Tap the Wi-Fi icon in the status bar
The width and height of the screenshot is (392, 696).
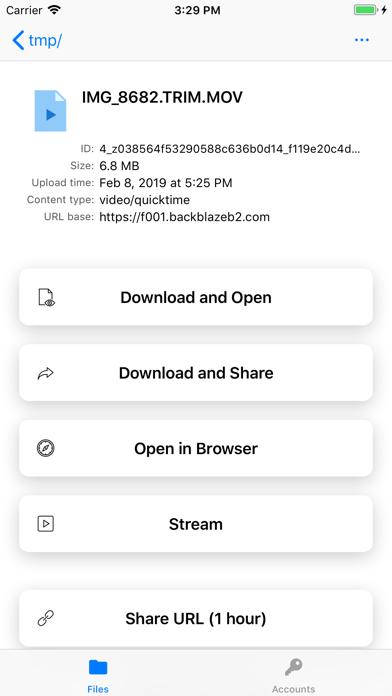point(55,10)
